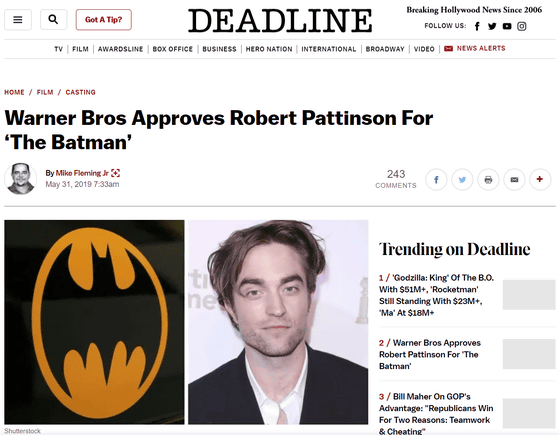Share article on Facebook round button

click(x=436, y=179)
